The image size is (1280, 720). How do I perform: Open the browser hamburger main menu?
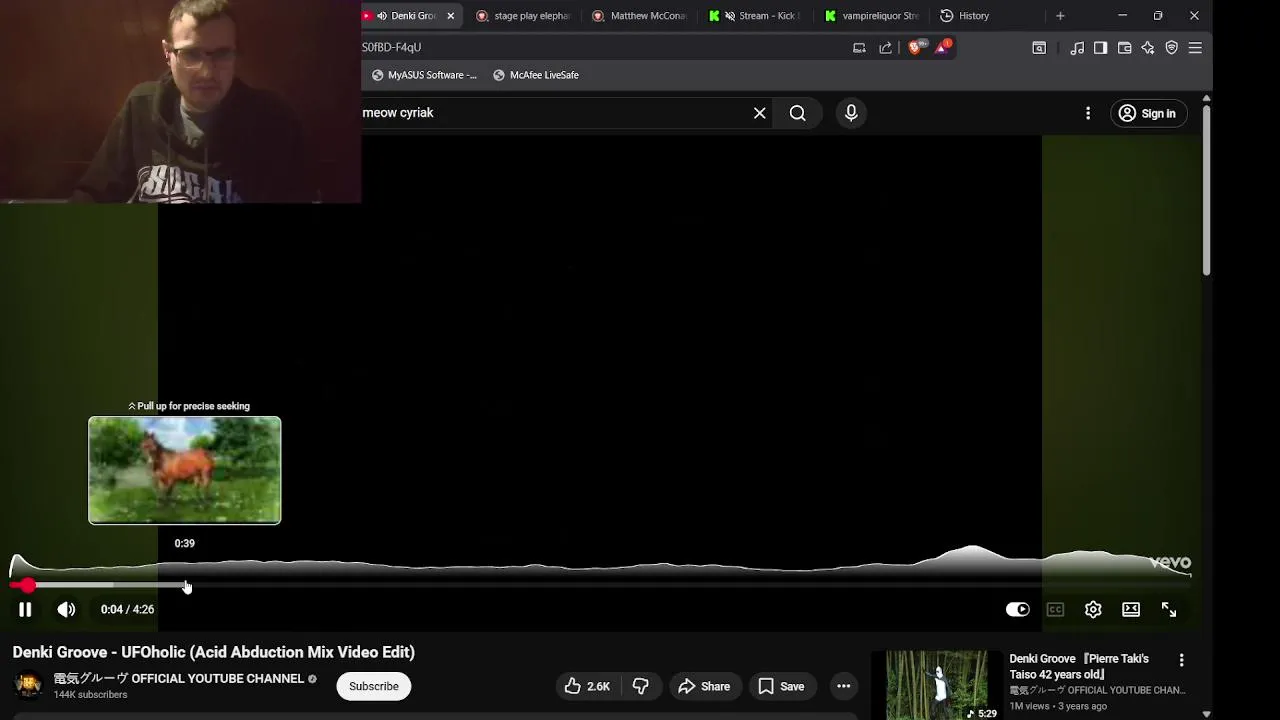1195,47
